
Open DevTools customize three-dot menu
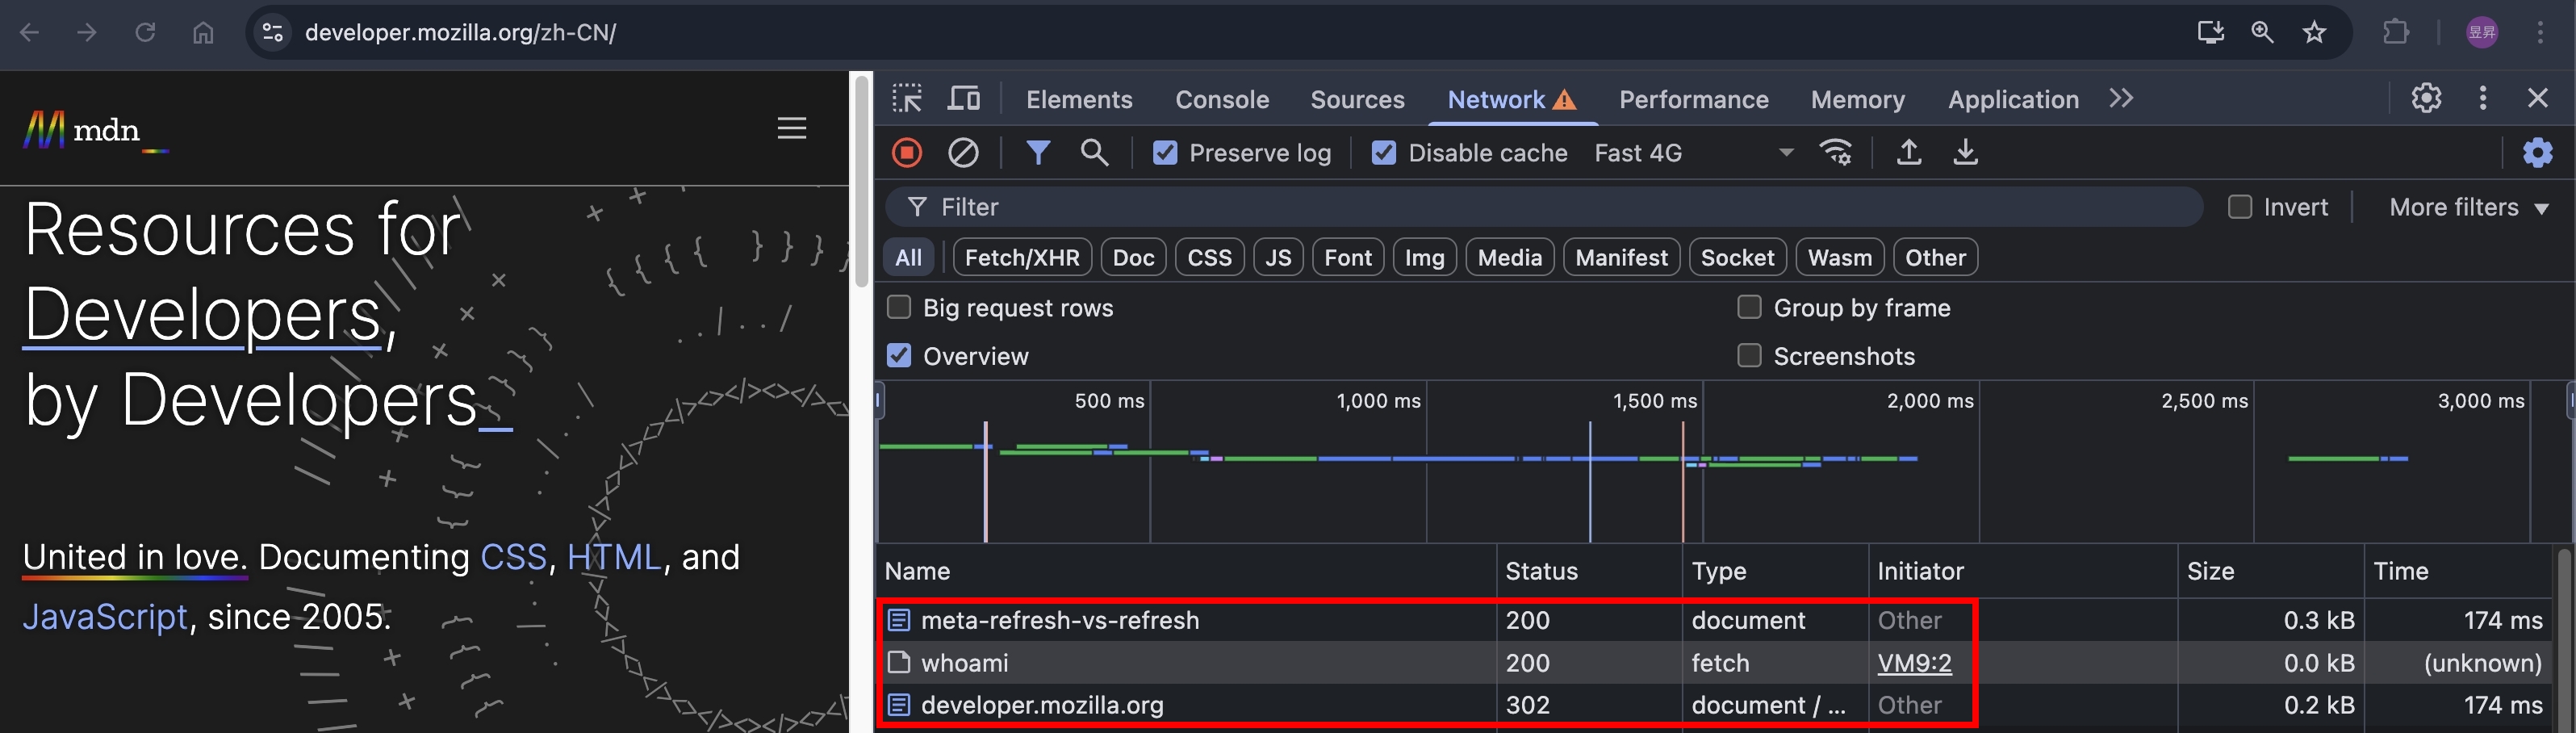(x=2483, y=98)
